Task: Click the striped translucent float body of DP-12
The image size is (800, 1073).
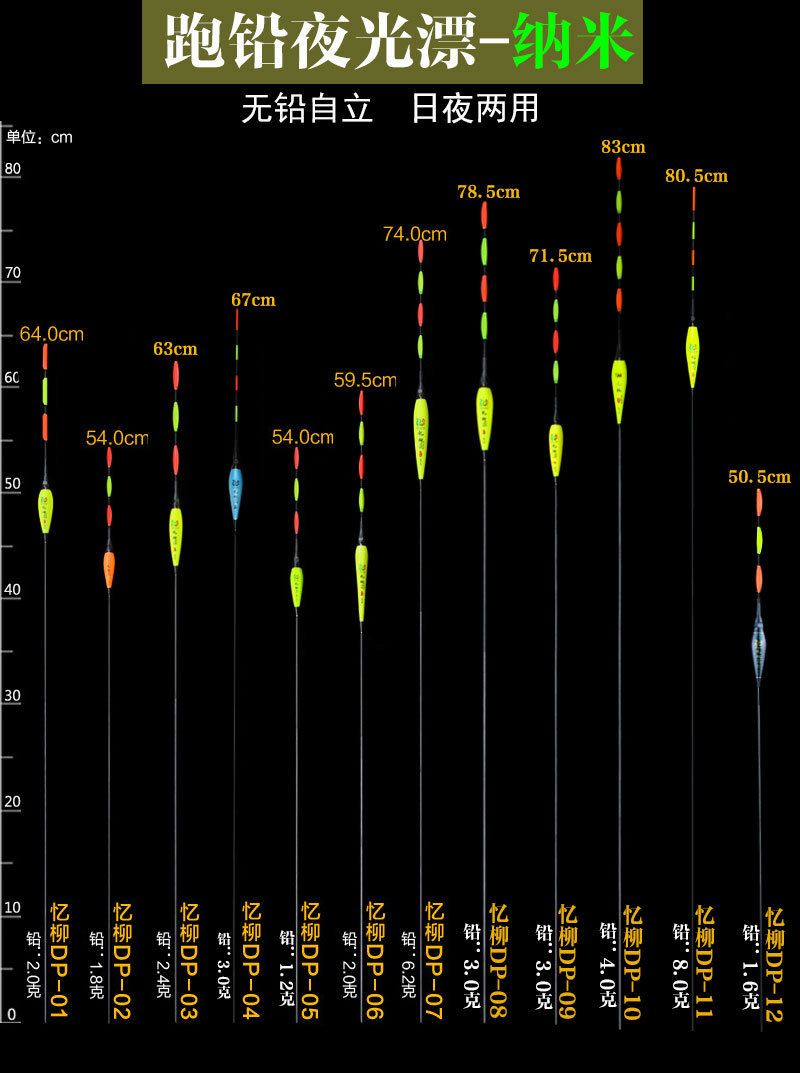Action: click(759, 645)
